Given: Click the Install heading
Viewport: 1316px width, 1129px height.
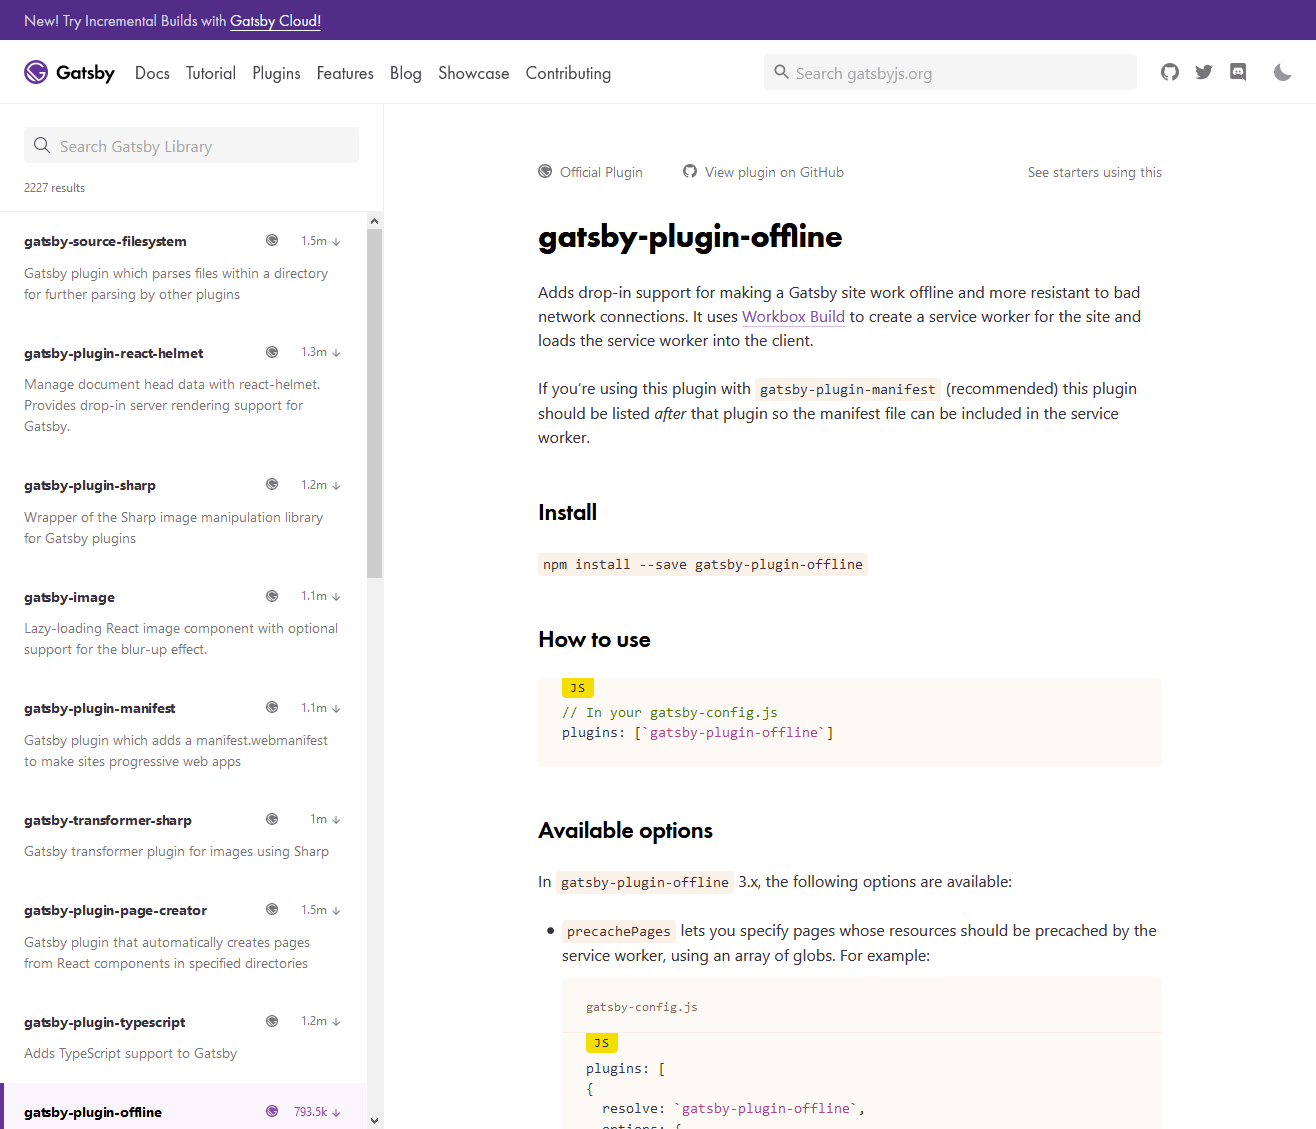Looking at the screenshot, I should click(567, 512).
